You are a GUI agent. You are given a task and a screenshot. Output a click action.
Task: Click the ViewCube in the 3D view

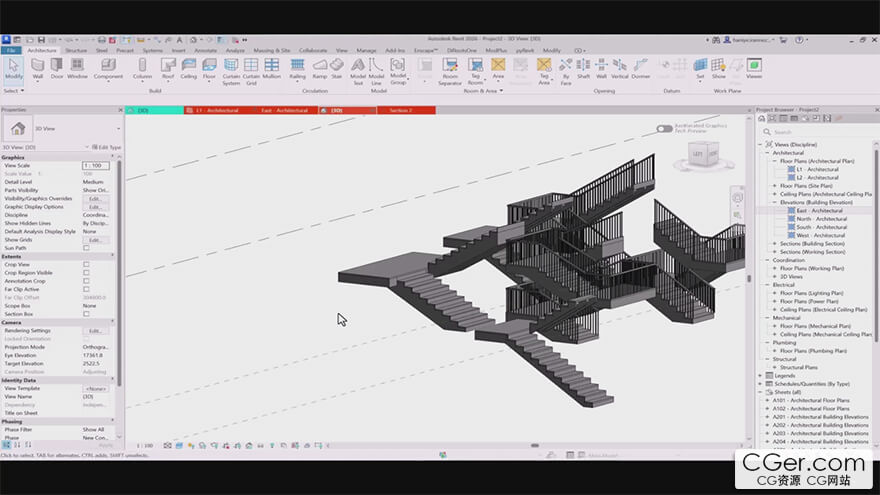pyautogui.click(x=704, y=154)
